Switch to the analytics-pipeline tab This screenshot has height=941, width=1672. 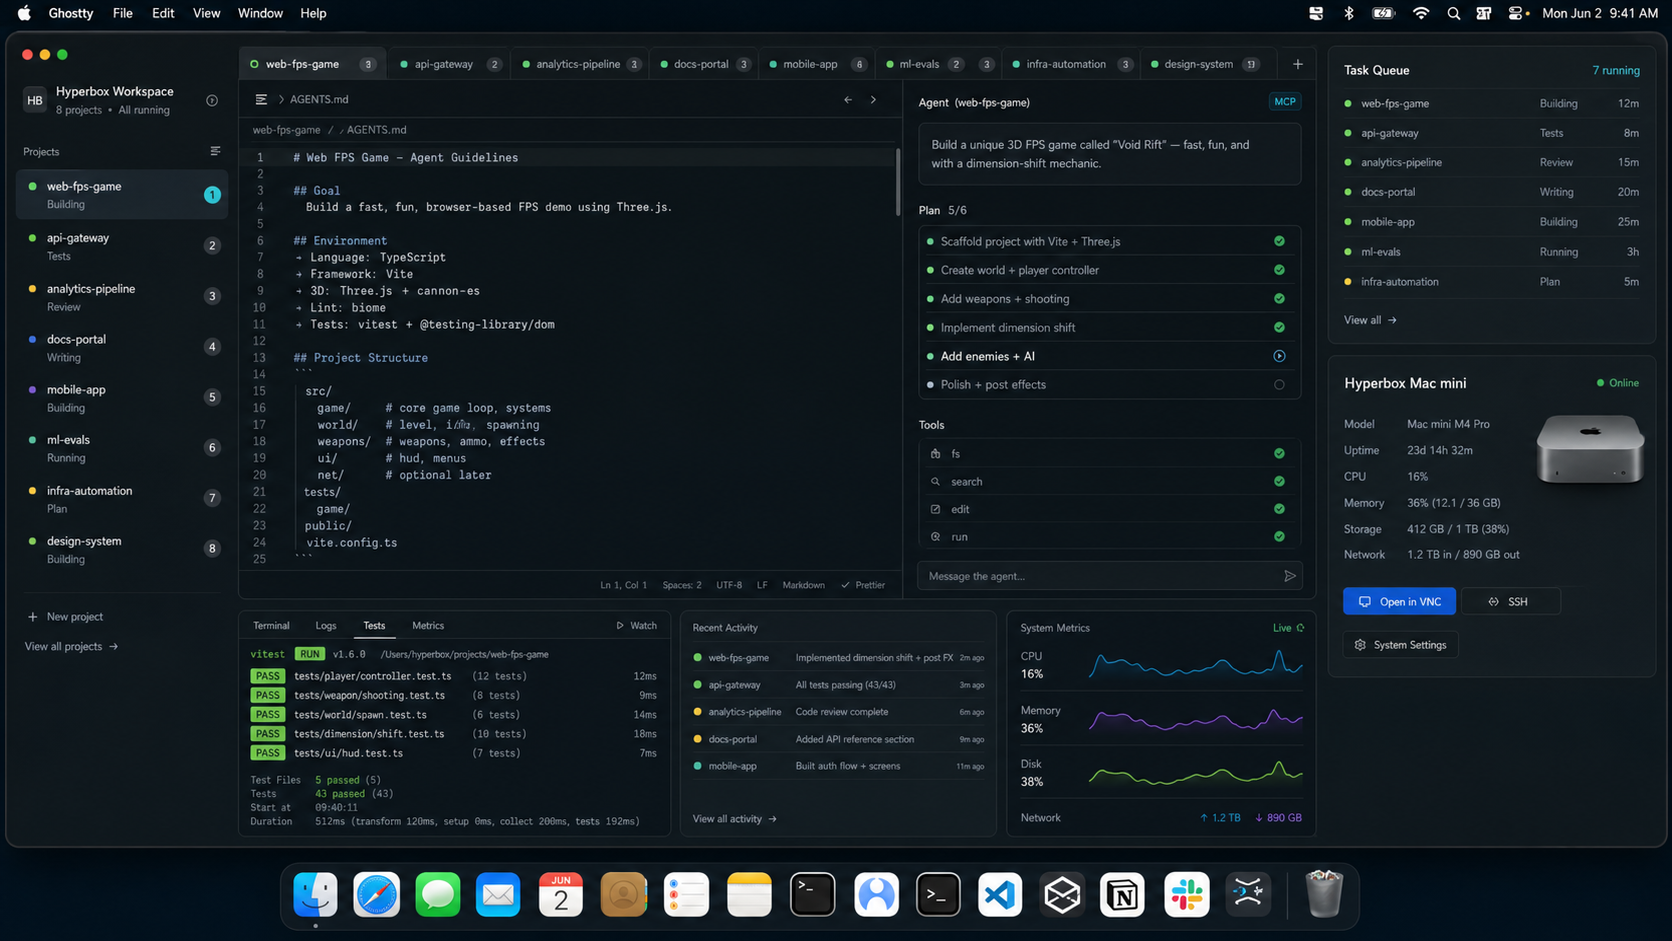coord(580,64)
